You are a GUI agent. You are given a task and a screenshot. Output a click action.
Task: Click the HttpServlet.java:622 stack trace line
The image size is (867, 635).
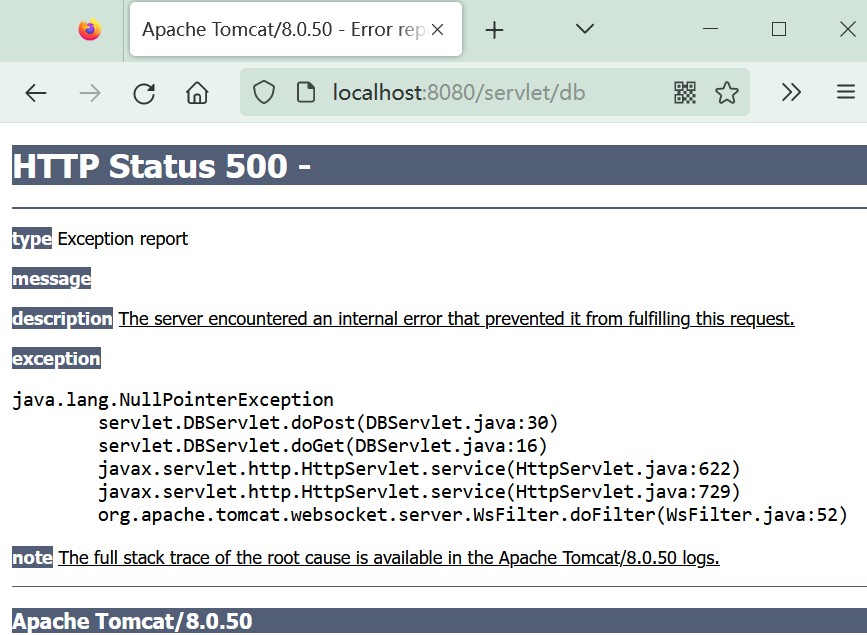419,469
